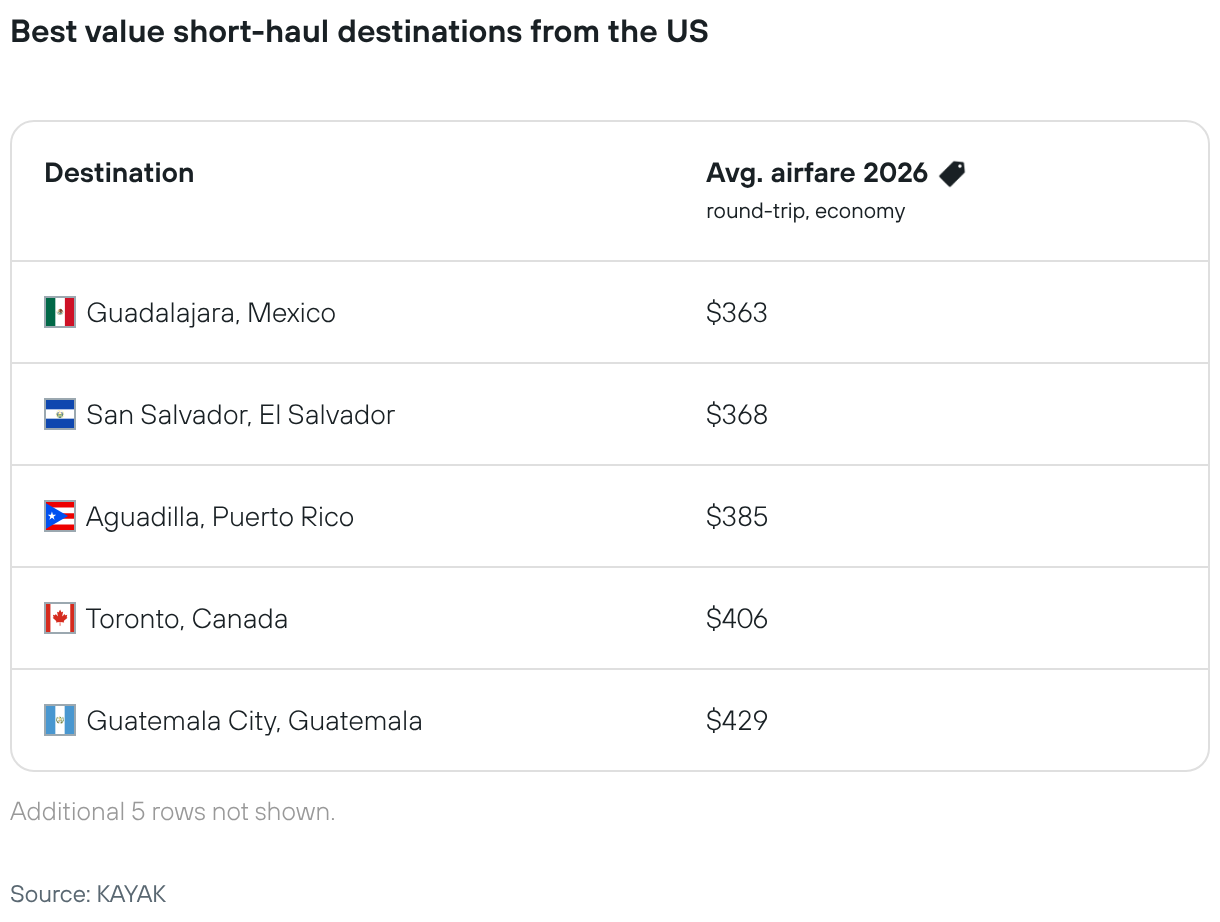Screen dimensions: 1220x922
Task: Click the Source: KAYAK attribution
Action: click(88, 894)
